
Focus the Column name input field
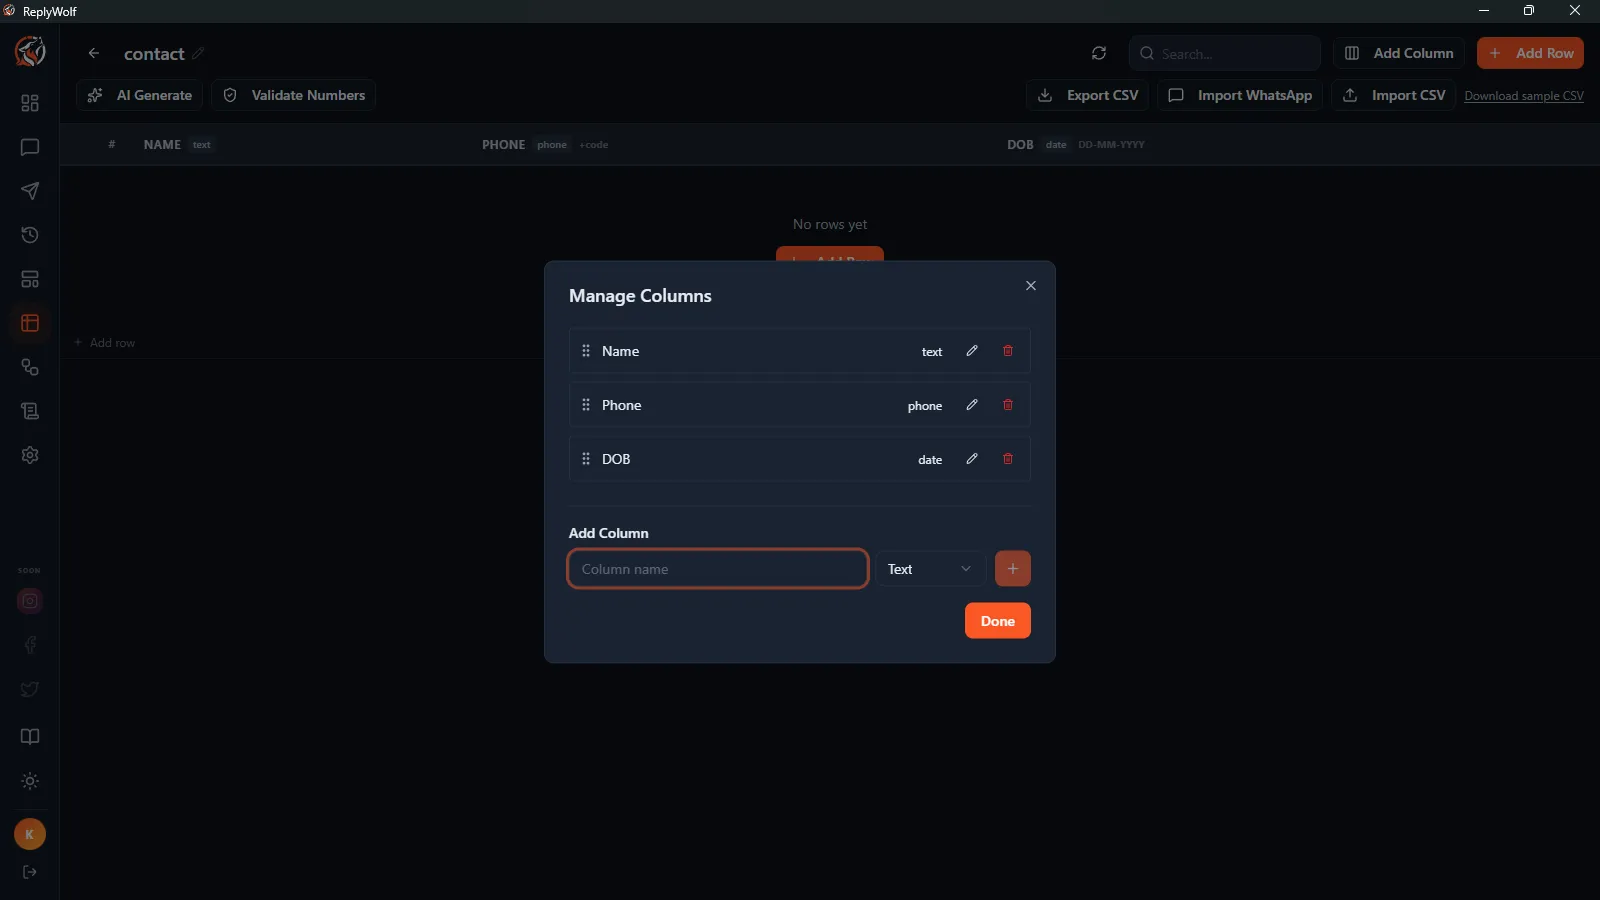[718, 569]
